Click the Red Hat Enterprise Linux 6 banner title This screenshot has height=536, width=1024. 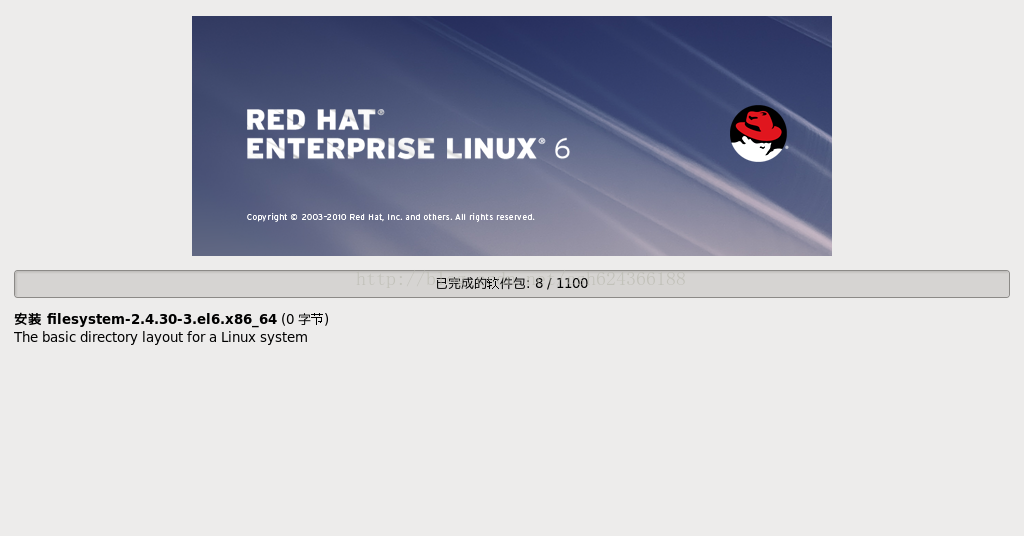(408, 134)
